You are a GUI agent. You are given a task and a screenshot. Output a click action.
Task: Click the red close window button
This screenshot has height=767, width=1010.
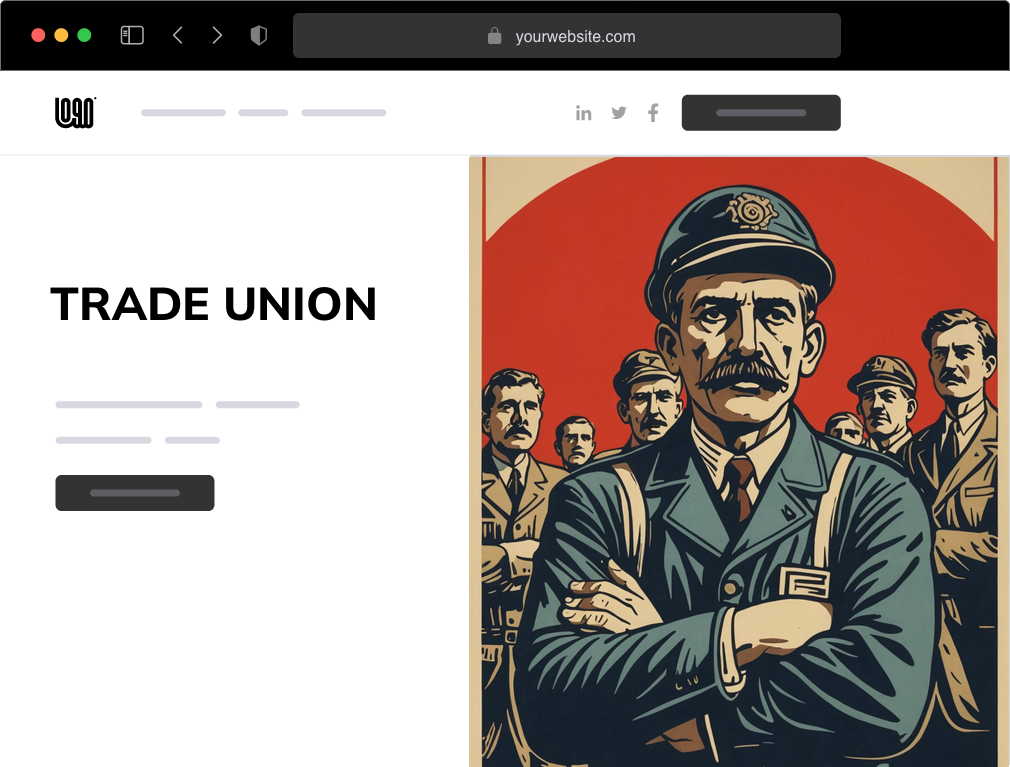[x=38, y=35]
